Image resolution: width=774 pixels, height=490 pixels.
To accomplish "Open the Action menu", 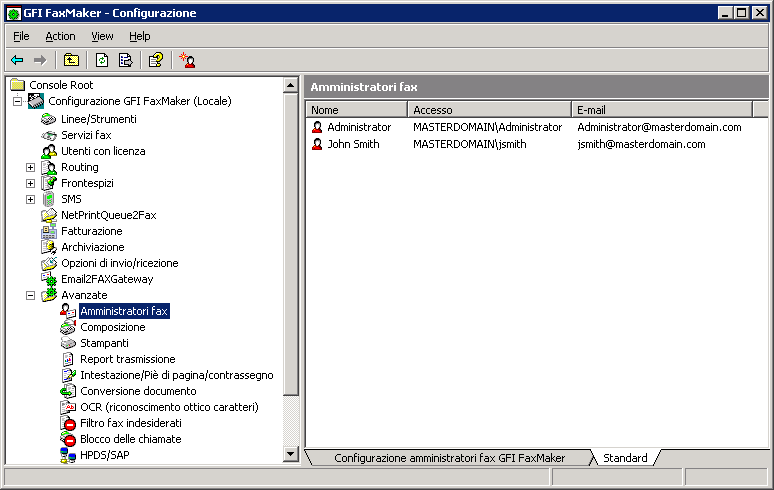I will pos(60,36).
